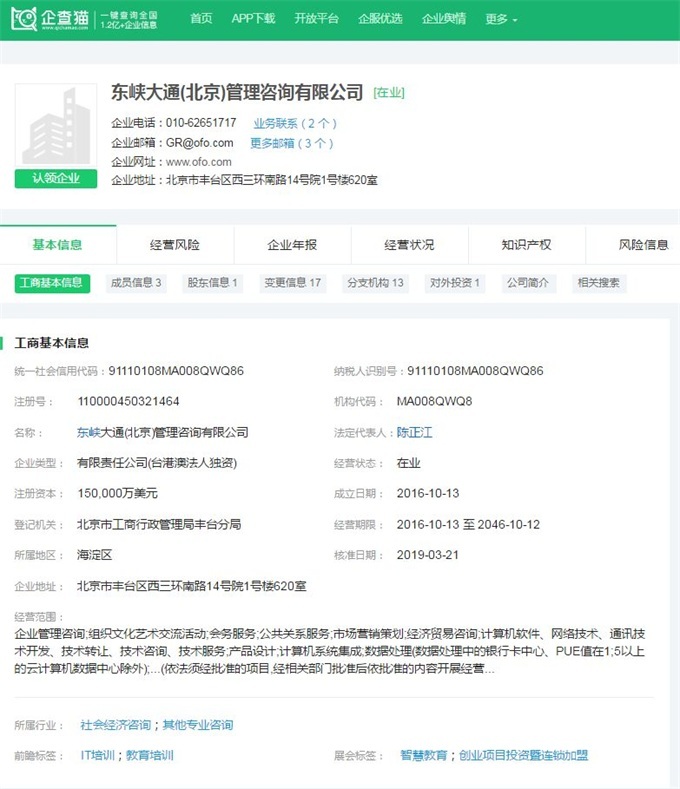Click the 所属地区 value 海淀区

(x=94, y=555)
